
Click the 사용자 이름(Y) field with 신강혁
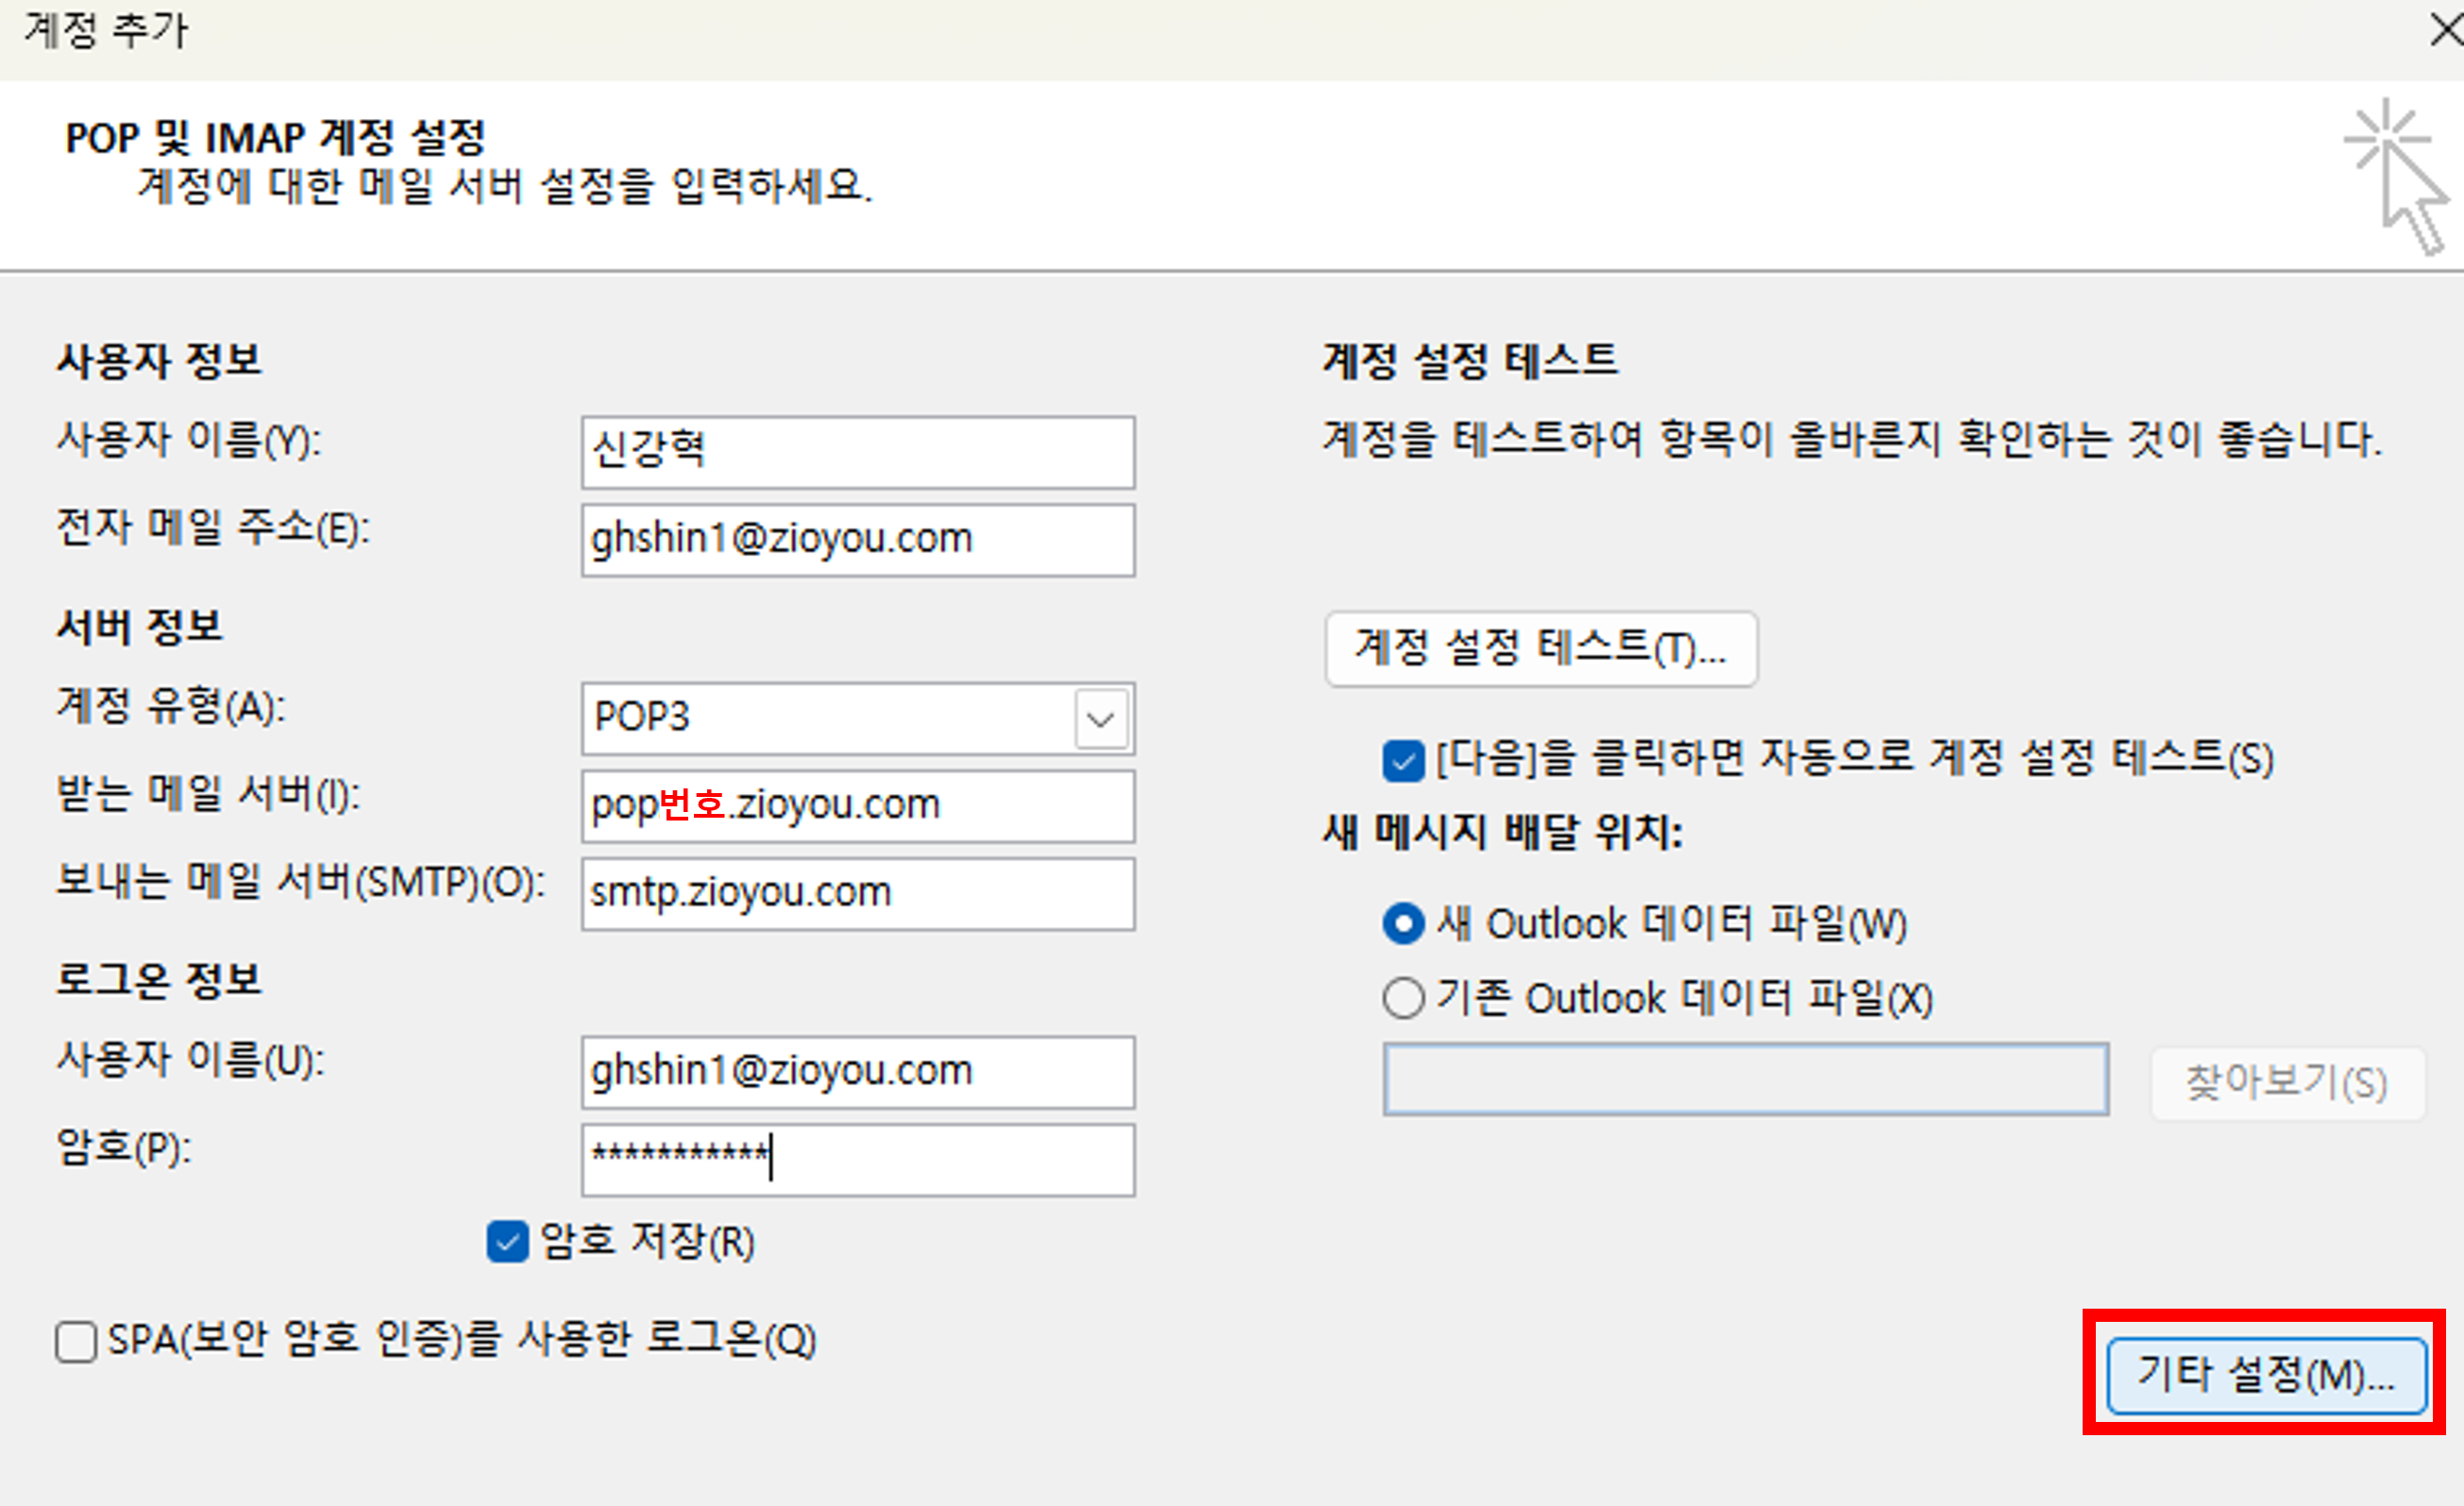[858, 452]
